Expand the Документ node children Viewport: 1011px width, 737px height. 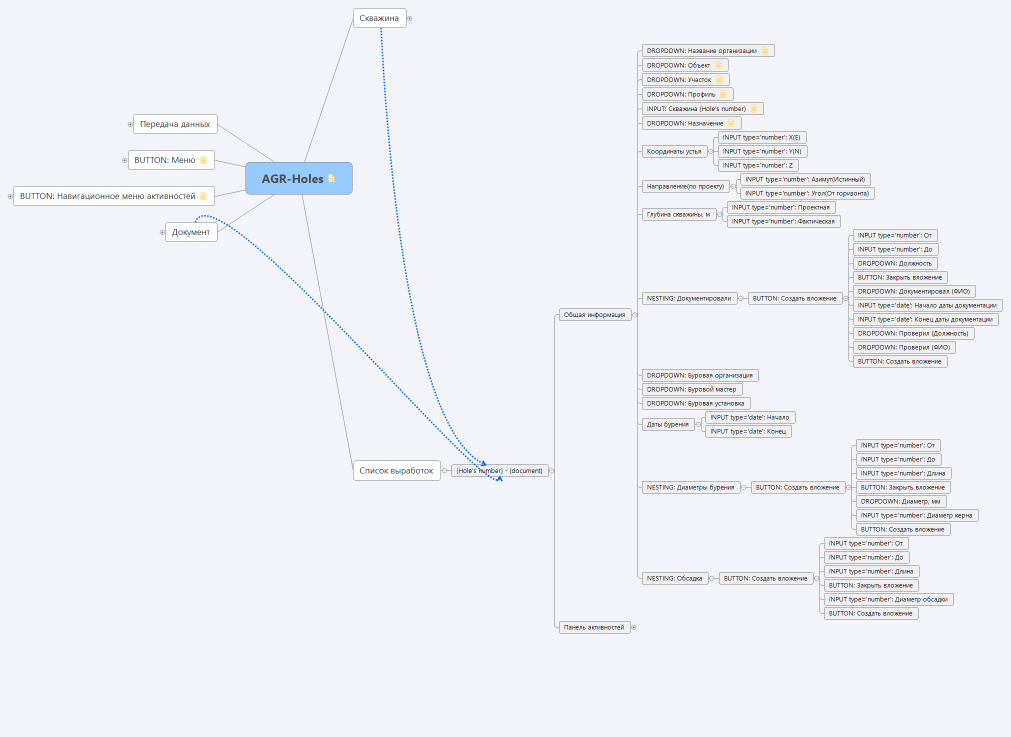[x=162, y=232]
